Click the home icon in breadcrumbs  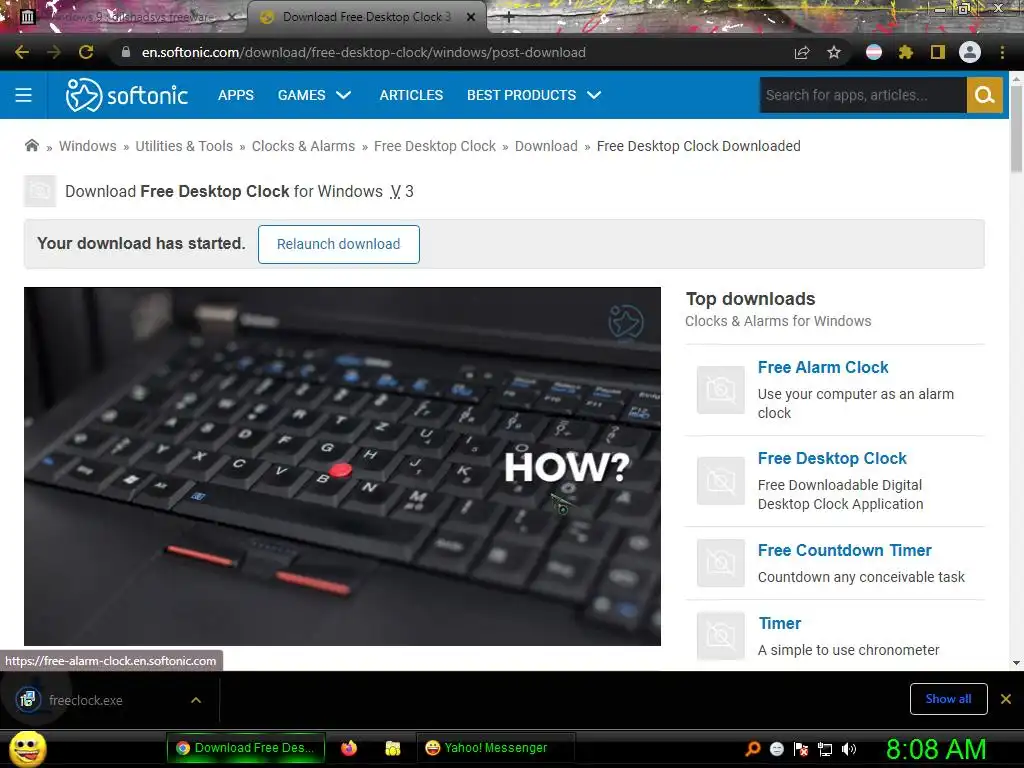point(31,145)
